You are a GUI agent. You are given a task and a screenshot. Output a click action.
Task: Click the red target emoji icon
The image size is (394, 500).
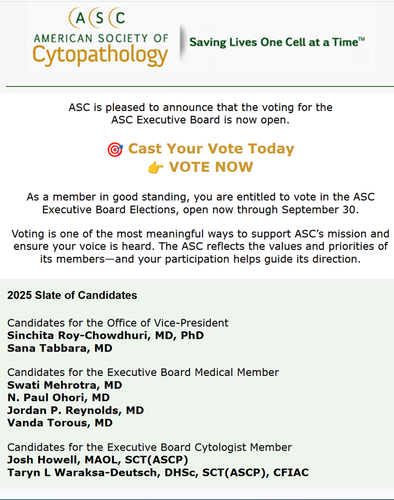pos(115,149)
